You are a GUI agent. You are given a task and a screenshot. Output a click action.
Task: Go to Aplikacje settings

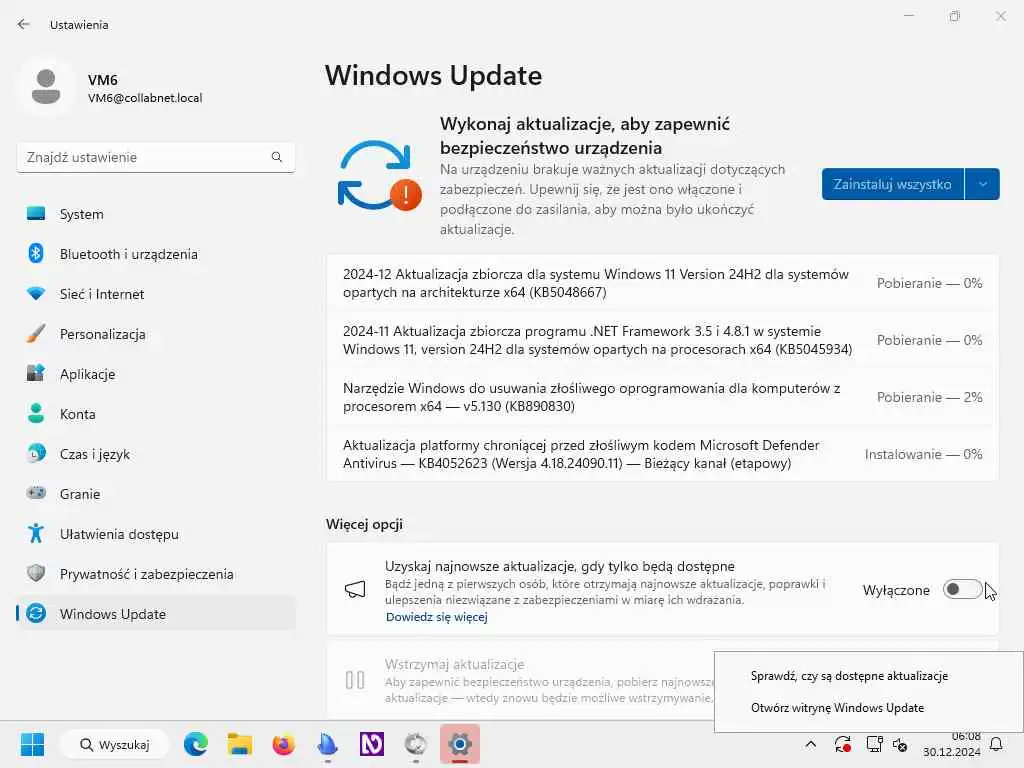tap(155, 374)
